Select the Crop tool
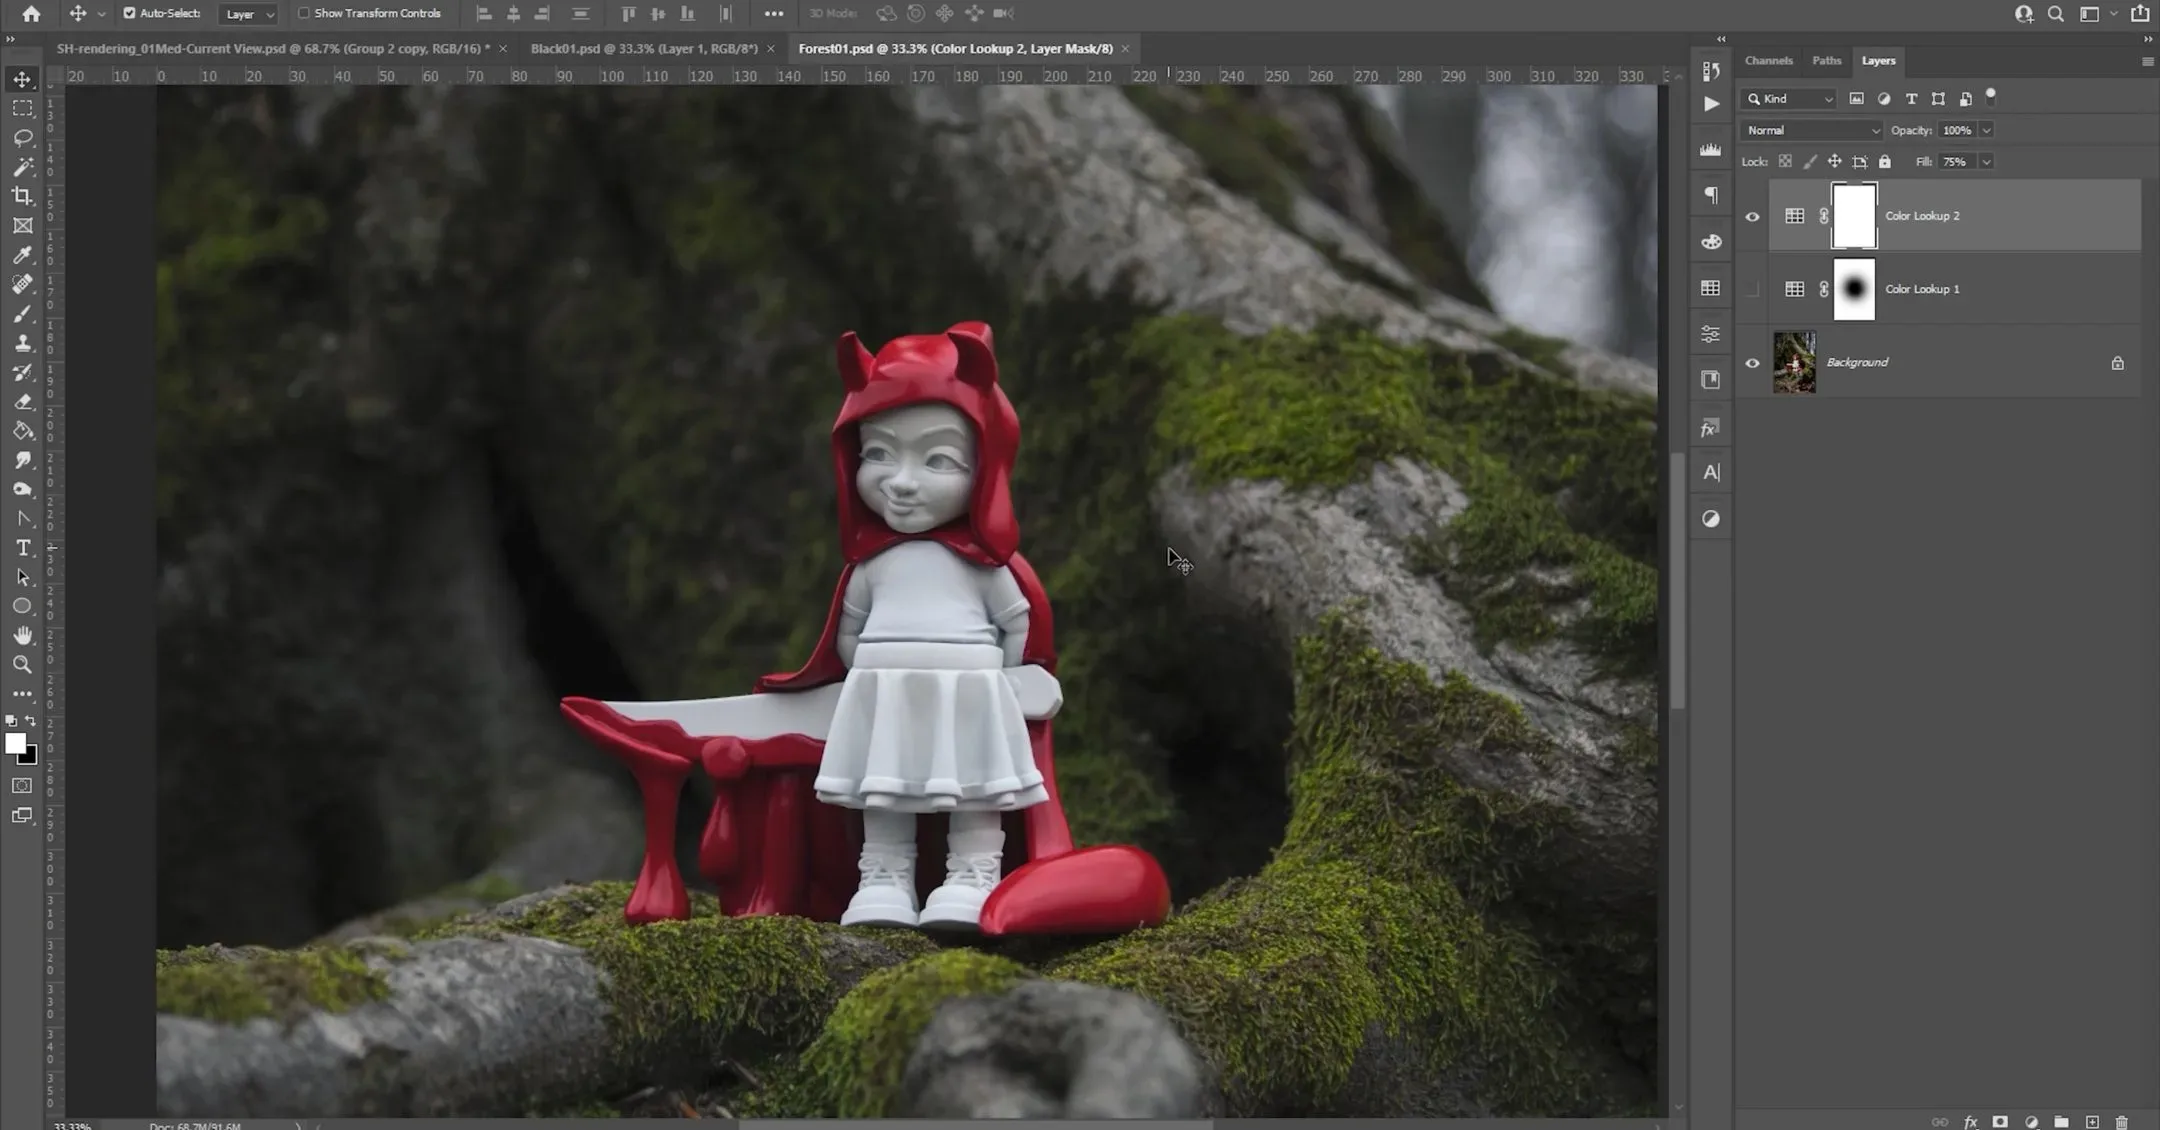 click(22, 196)
